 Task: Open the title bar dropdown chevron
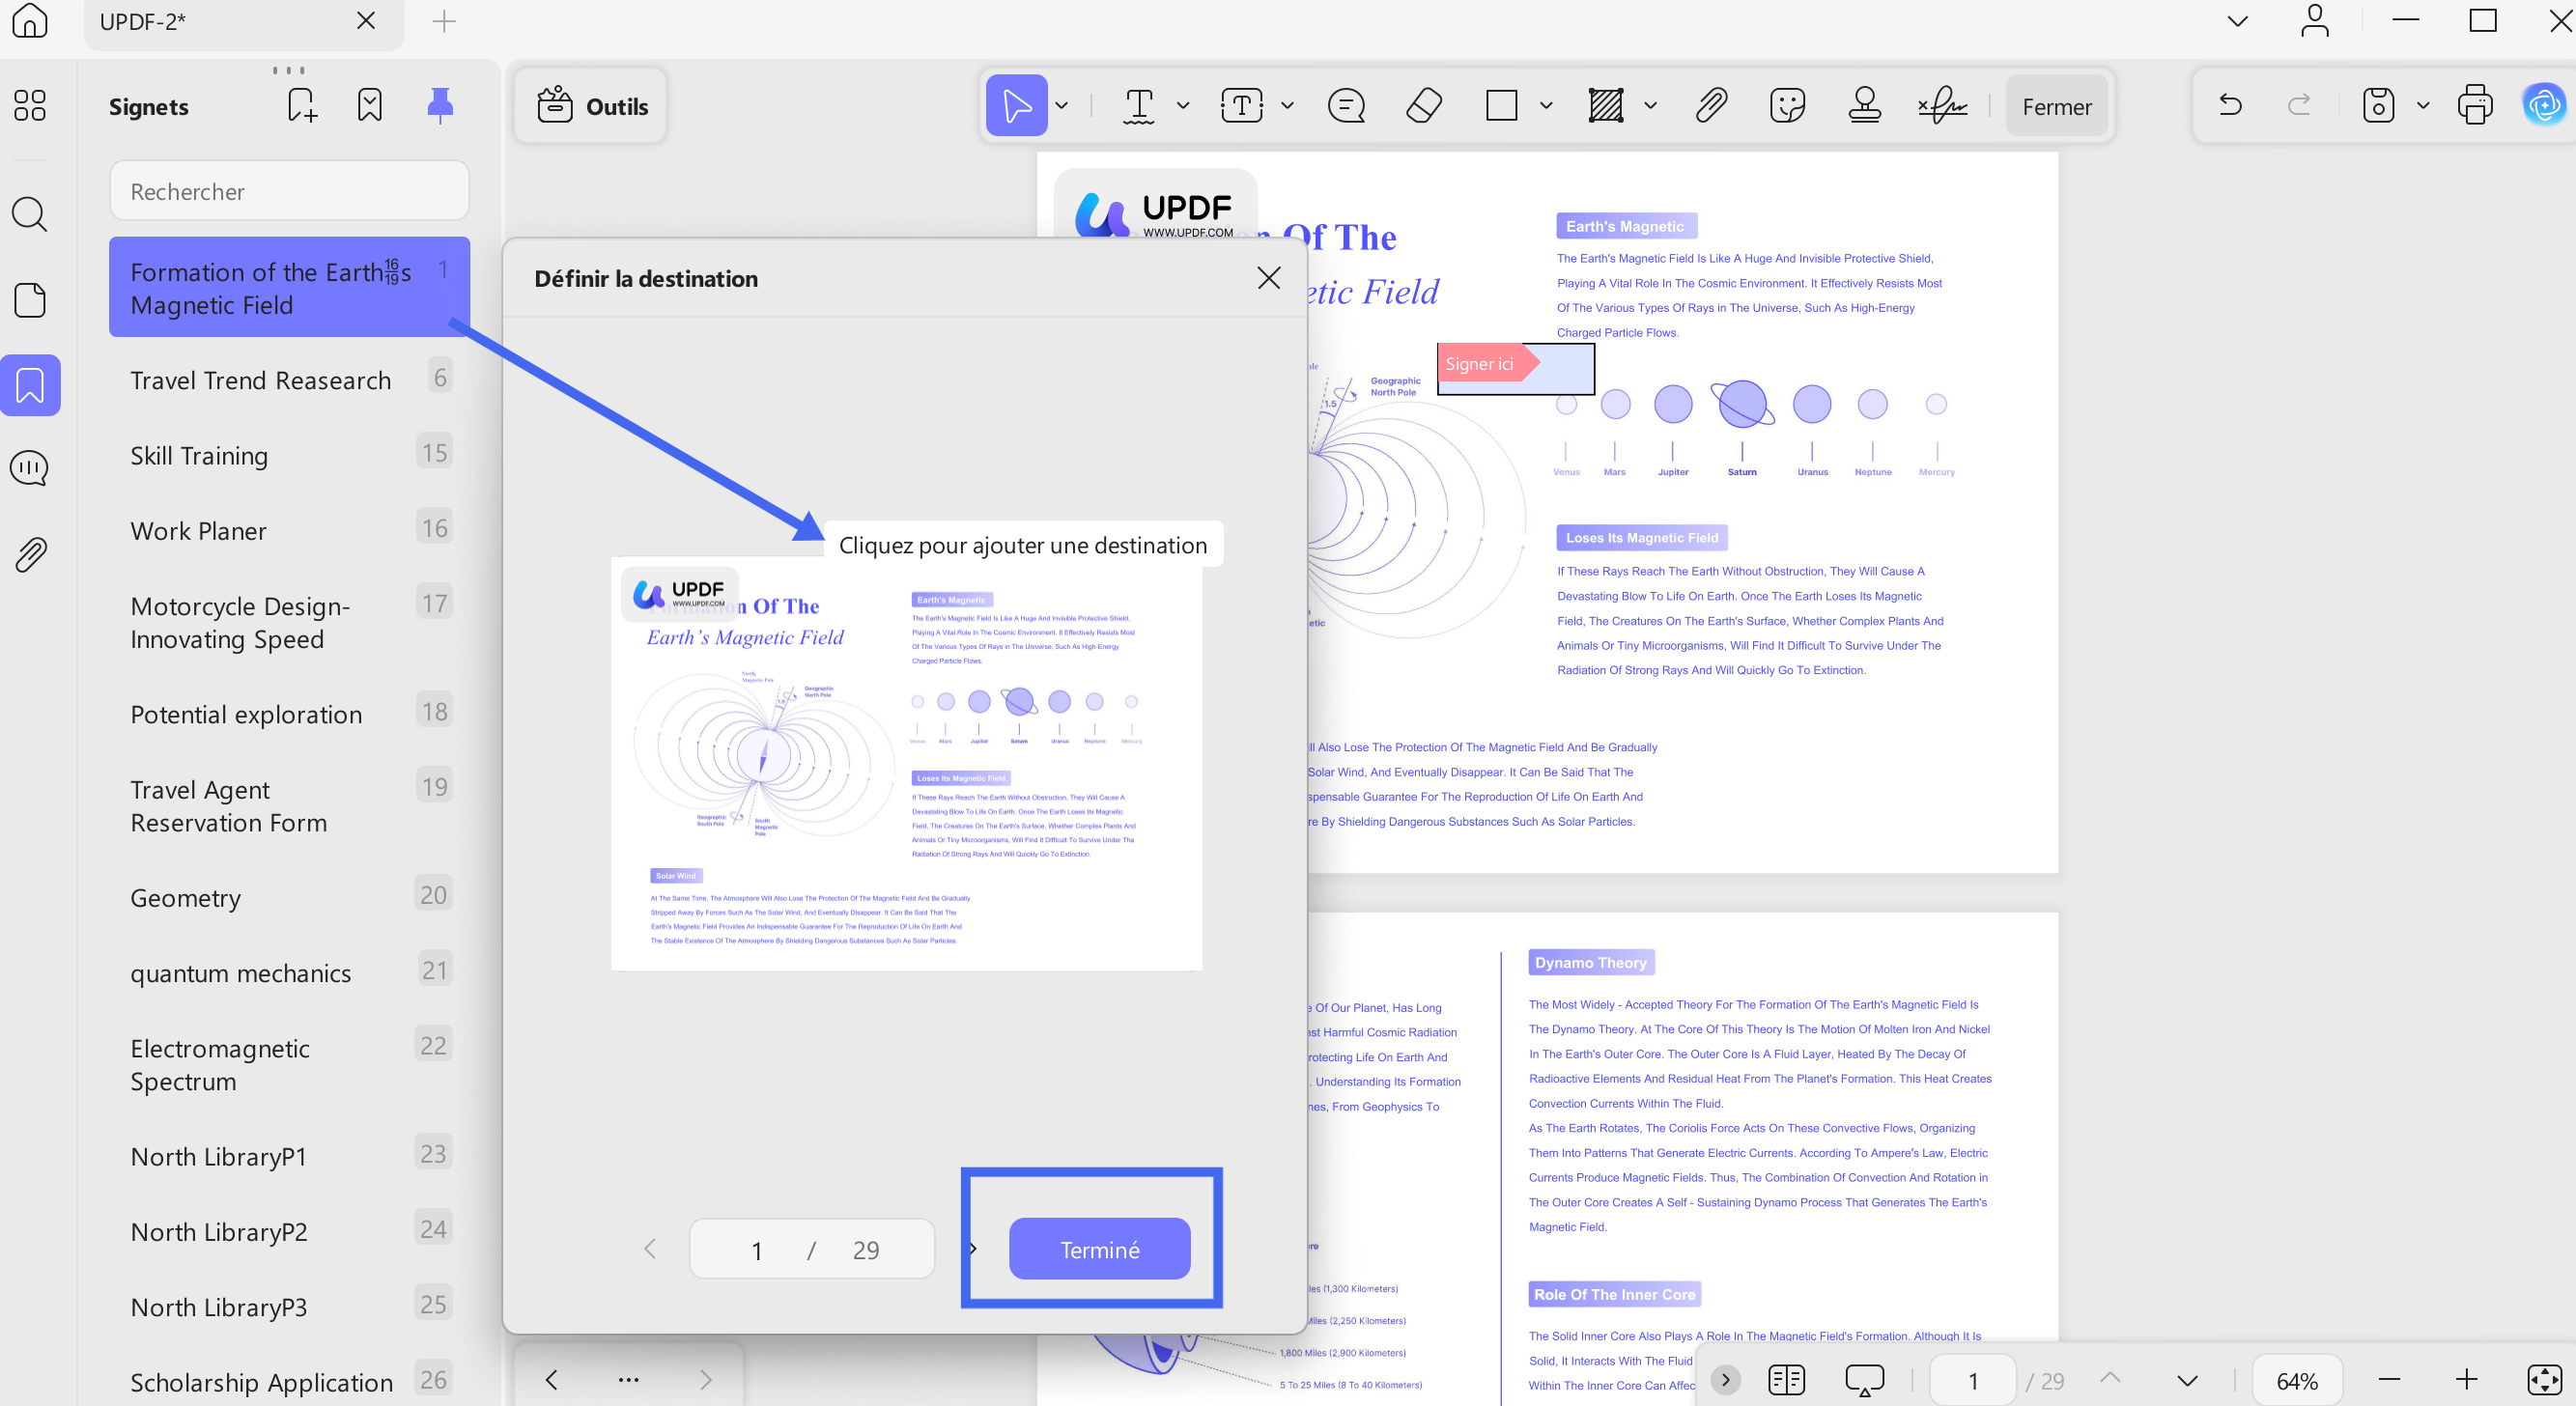point(2238,21)
